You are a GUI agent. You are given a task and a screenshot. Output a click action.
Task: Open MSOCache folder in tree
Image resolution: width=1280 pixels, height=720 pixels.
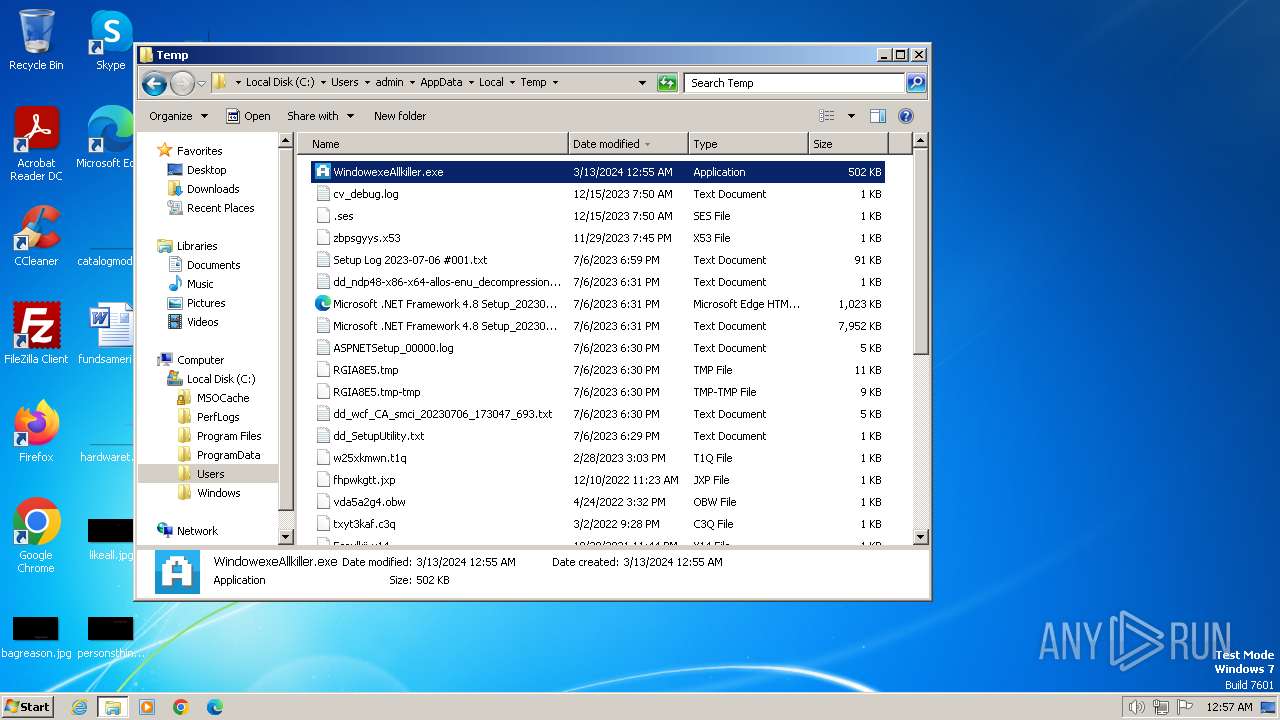[222, 398]
